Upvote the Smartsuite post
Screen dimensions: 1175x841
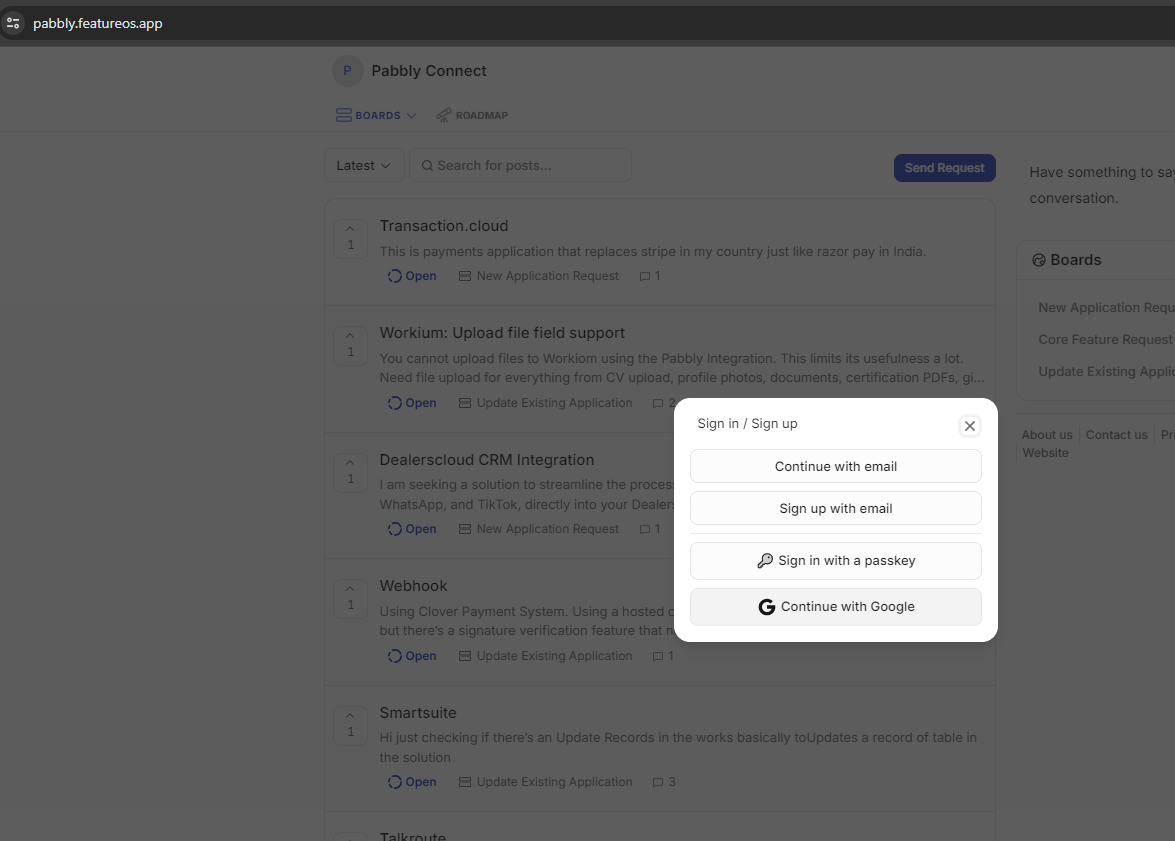tap(351, 726)
